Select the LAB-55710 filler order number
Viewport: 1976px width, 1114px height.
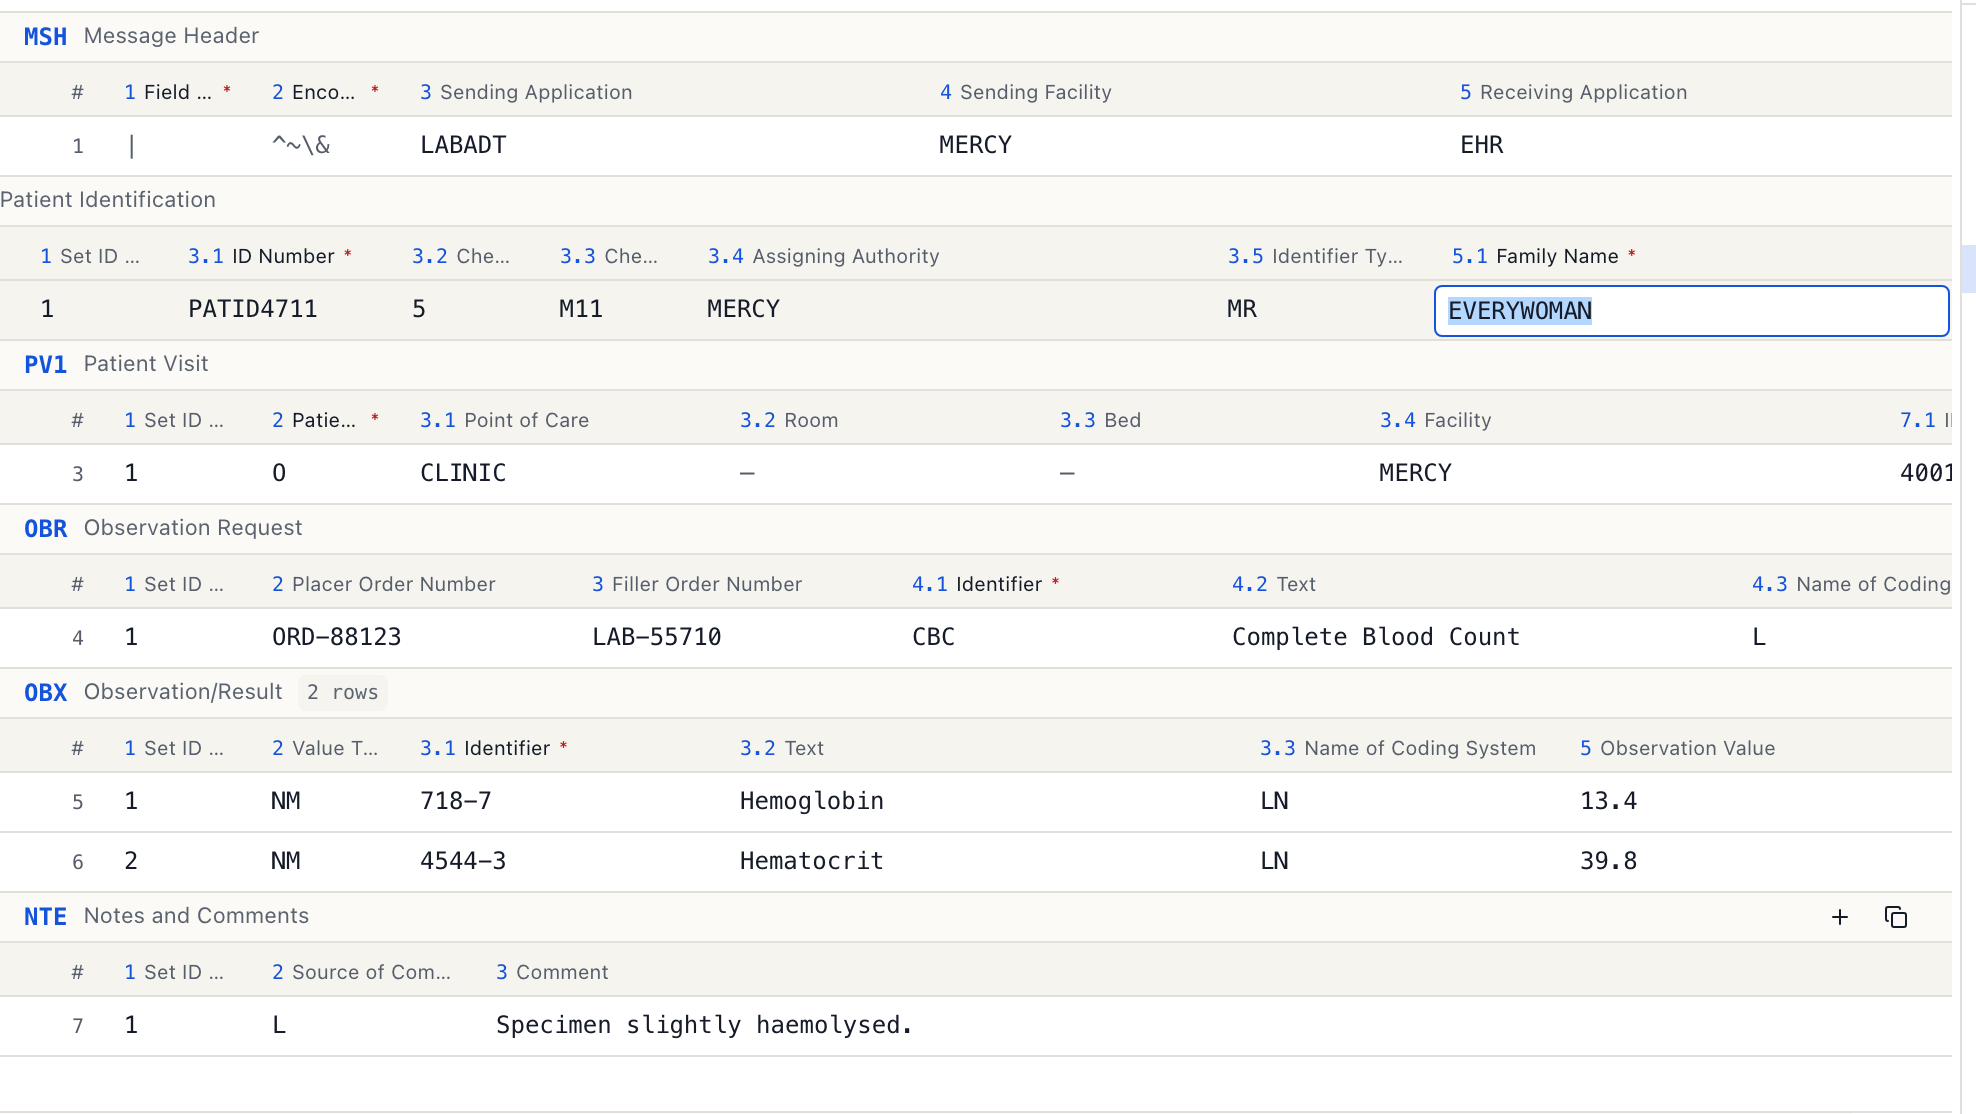click(656, 637)
